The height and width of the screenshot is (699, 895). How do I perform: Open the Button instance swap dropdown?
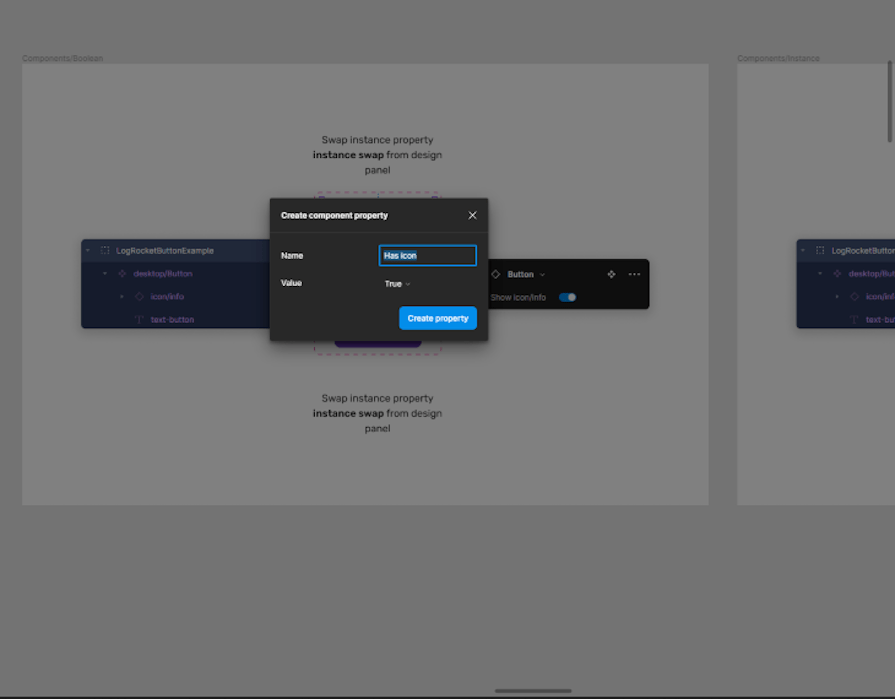[x=541, y=274]
